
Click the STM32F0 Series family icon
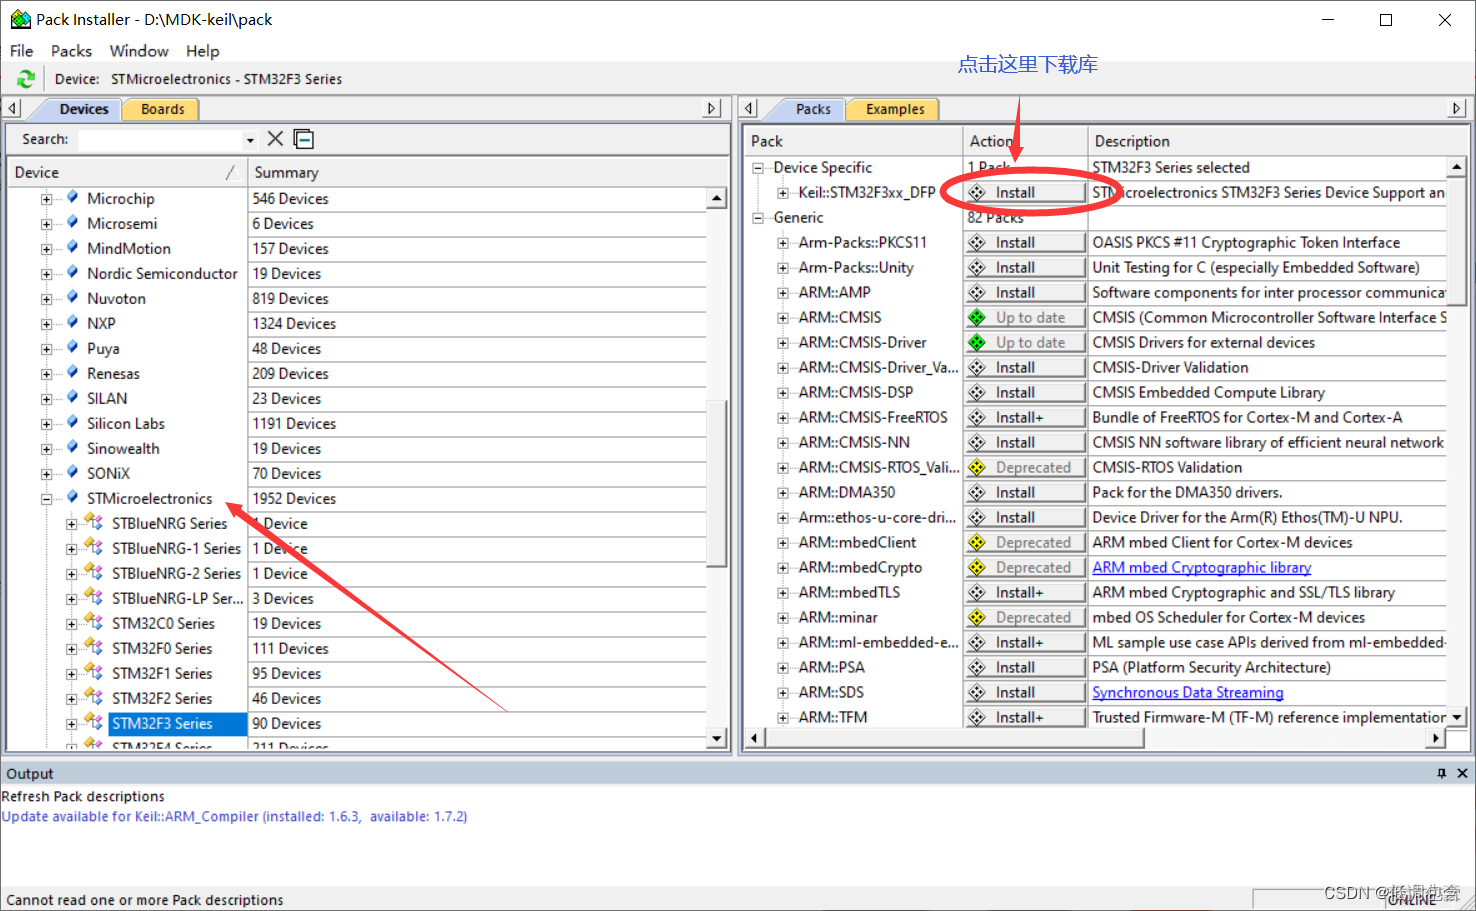[94, 647]
